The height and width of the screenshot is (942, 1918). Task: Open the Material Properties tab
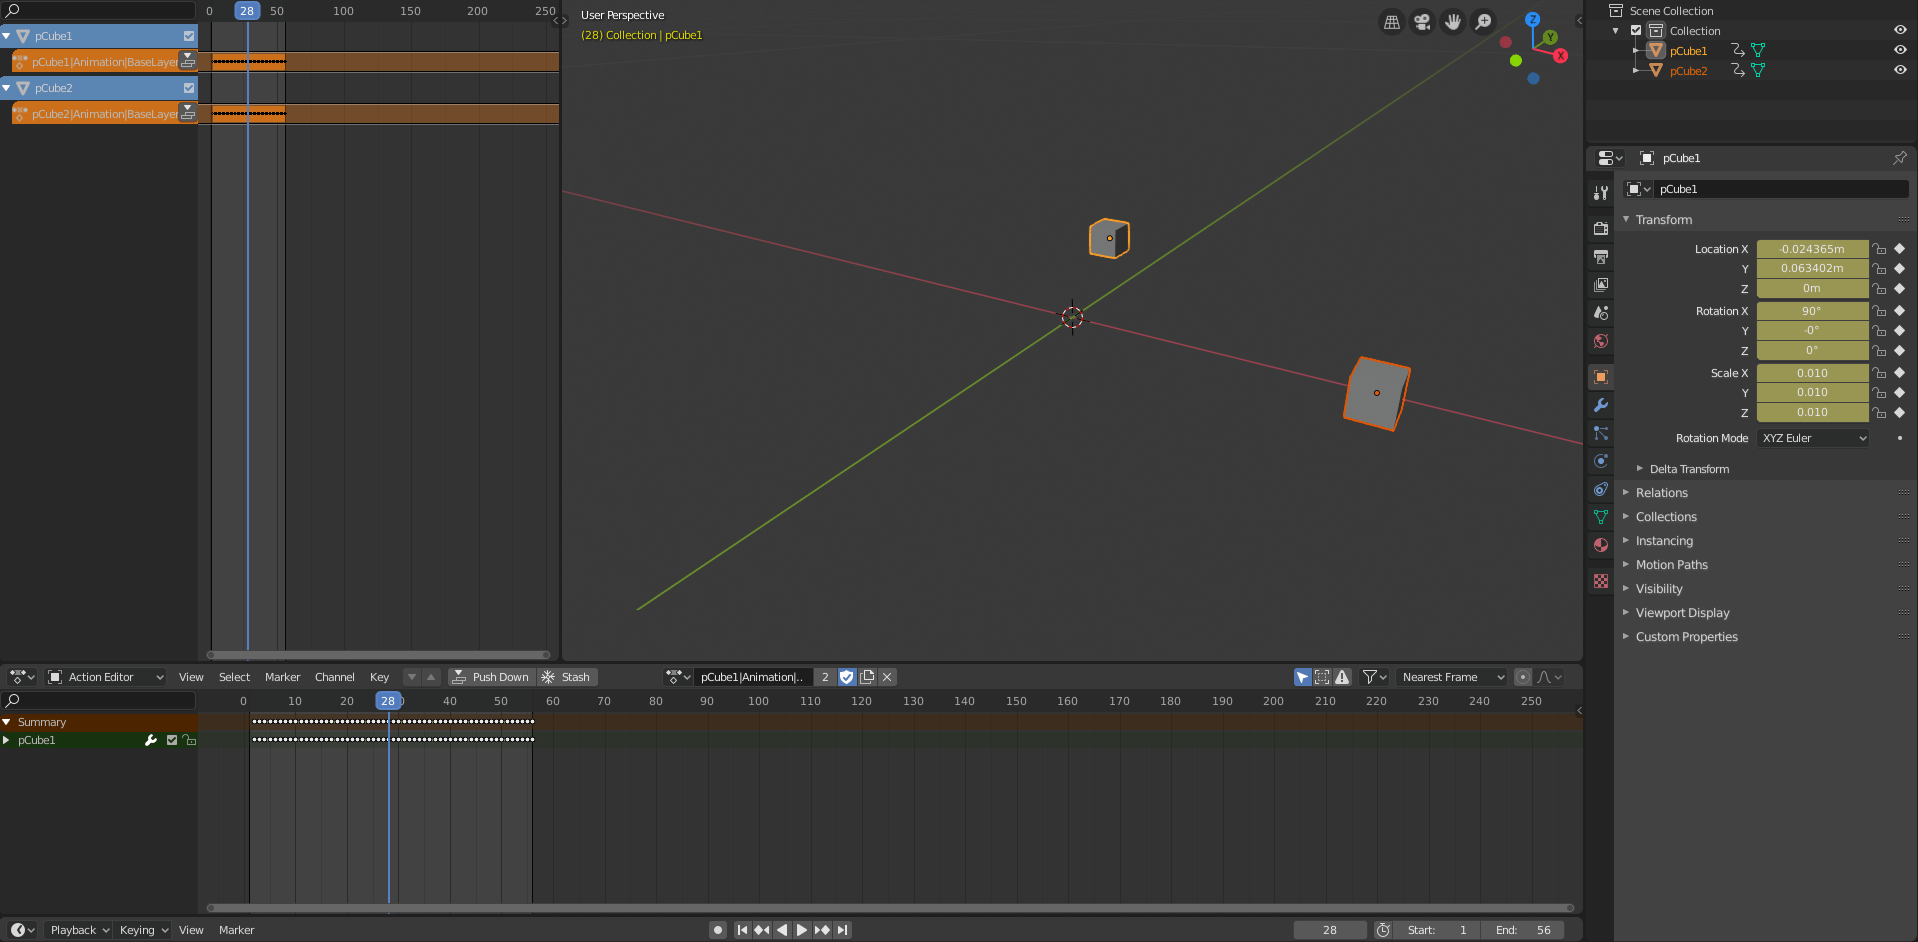[x=1600, y=545]
